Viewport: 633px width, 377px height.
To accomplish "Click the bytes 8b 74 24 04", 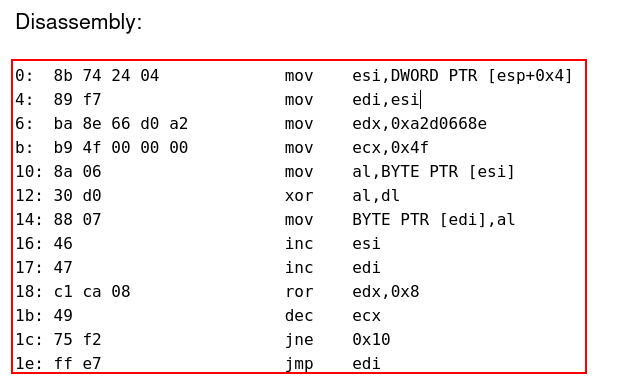I will point(107,76).
